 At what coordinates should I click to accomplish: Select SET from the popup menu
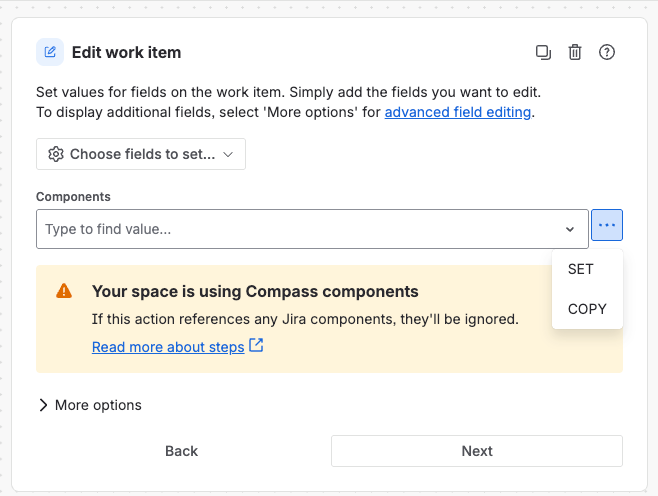581,269
